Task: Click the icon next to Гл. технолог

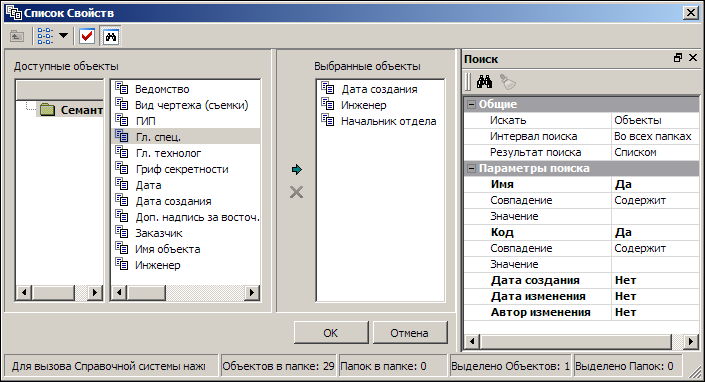Action: coord(121,152)
